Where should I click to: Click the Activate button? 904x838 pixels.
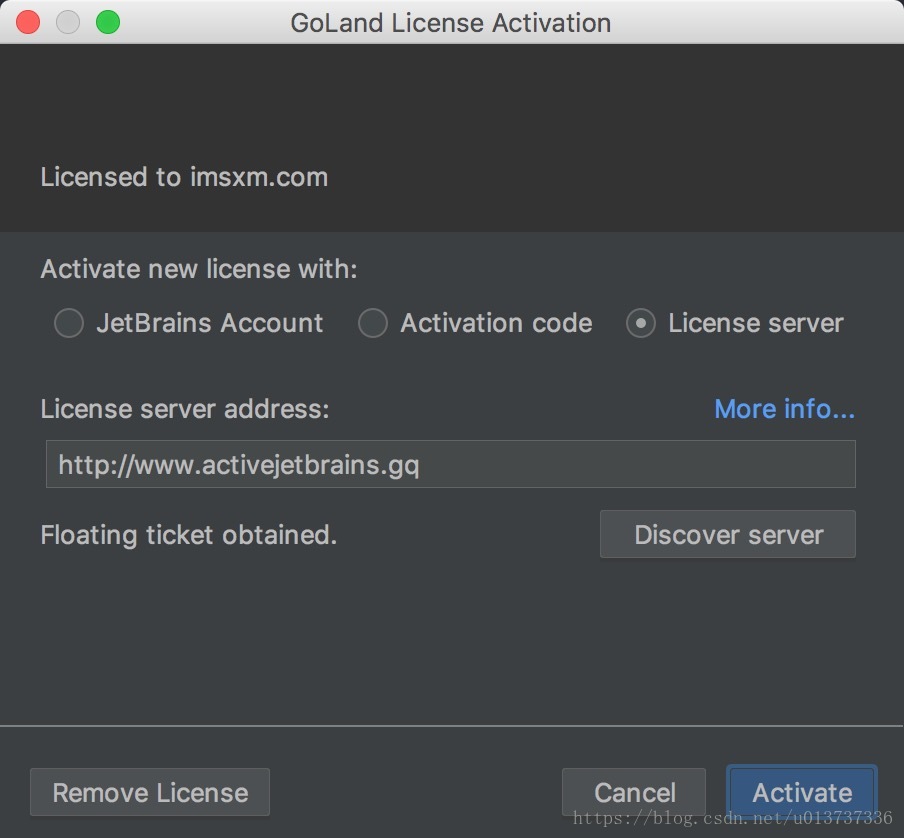click(x=802, y=792)
